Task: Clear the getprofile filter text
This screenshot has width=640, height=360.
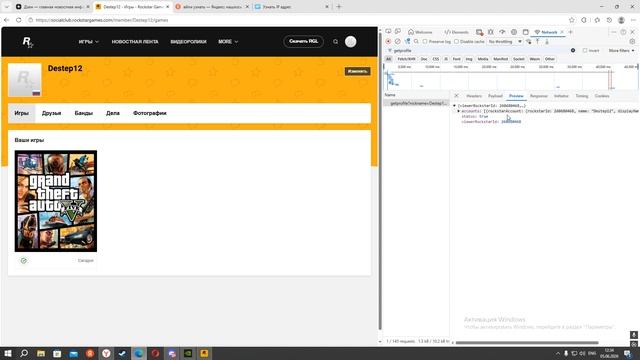Action: tap(573, 50)
